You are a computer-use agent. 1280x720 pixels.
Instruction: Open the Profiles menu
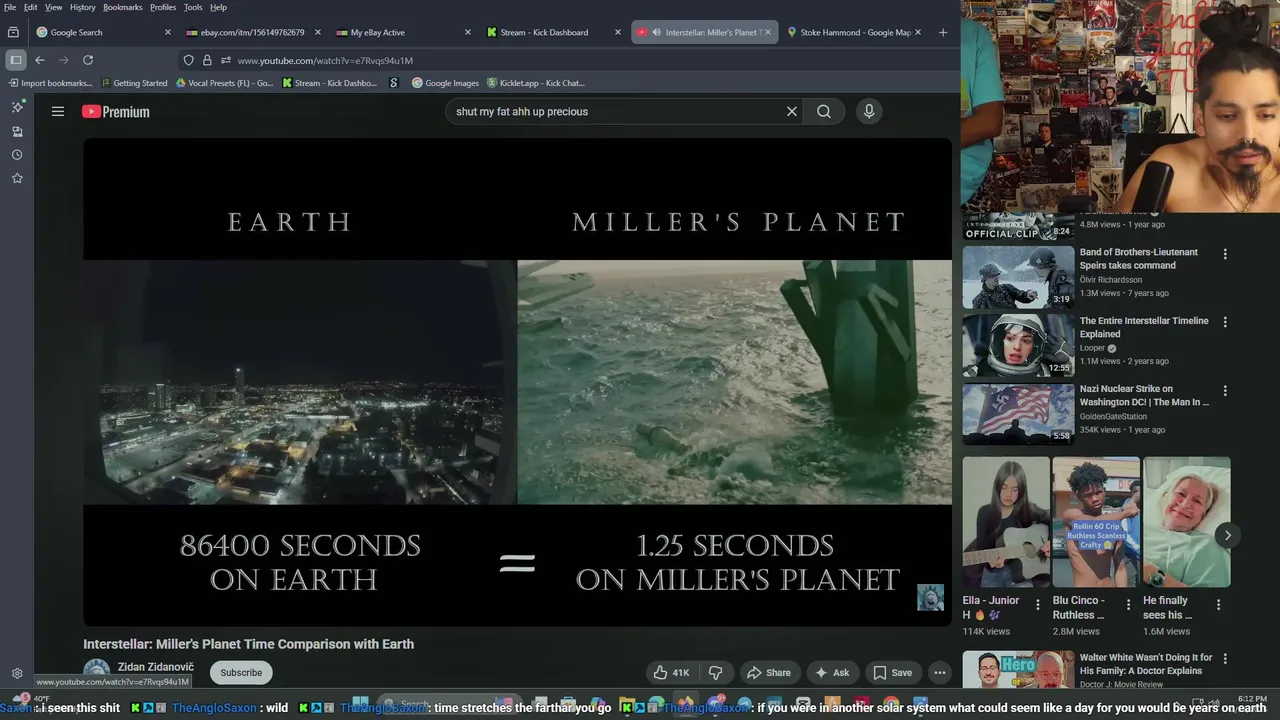point(163,7)
